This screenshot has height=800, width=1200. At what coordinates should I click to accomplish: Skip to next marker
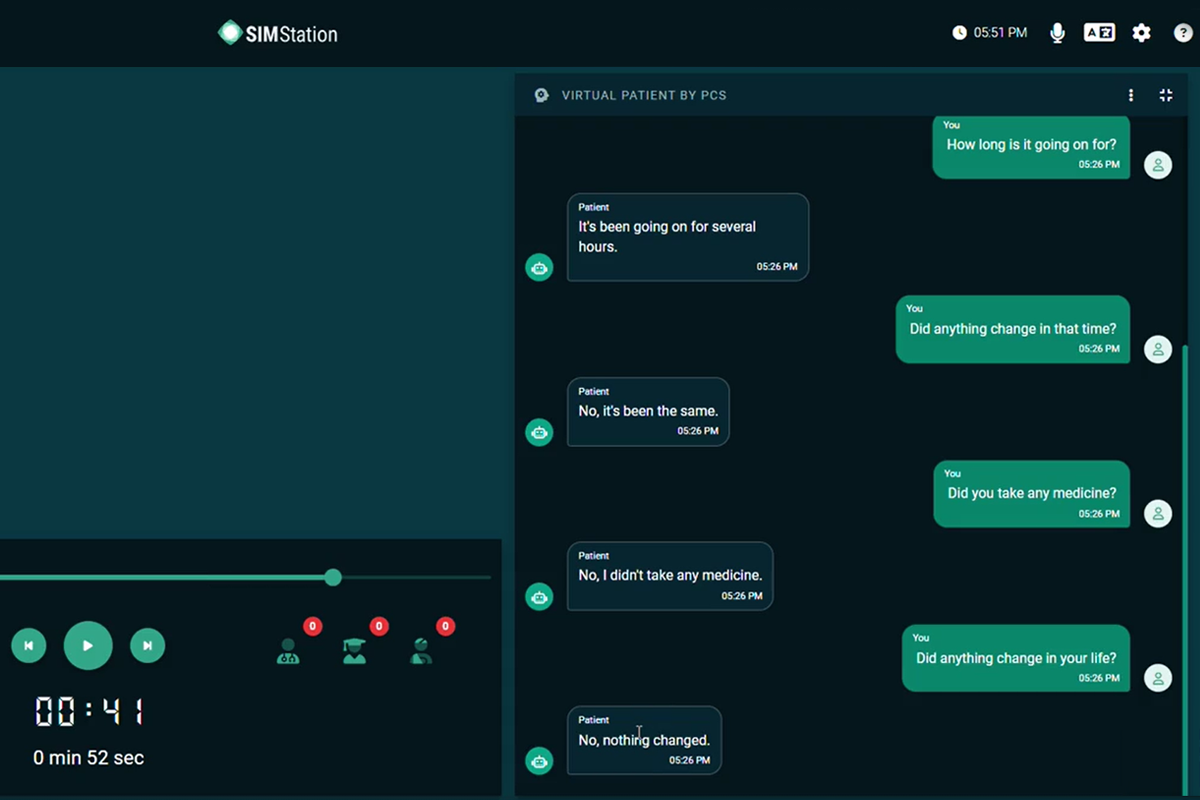coord(147,646)
